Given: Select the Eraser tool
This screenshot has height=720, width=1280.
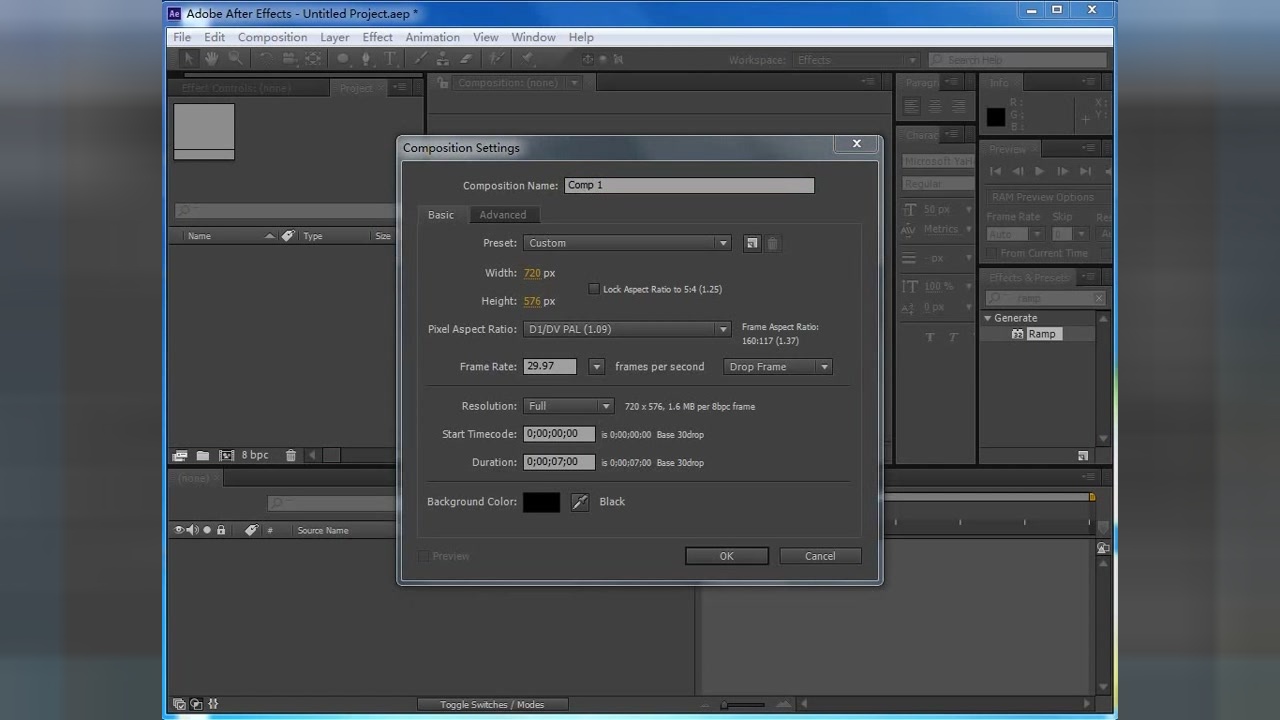Looking at the screenshot, I should click(466, 58).
